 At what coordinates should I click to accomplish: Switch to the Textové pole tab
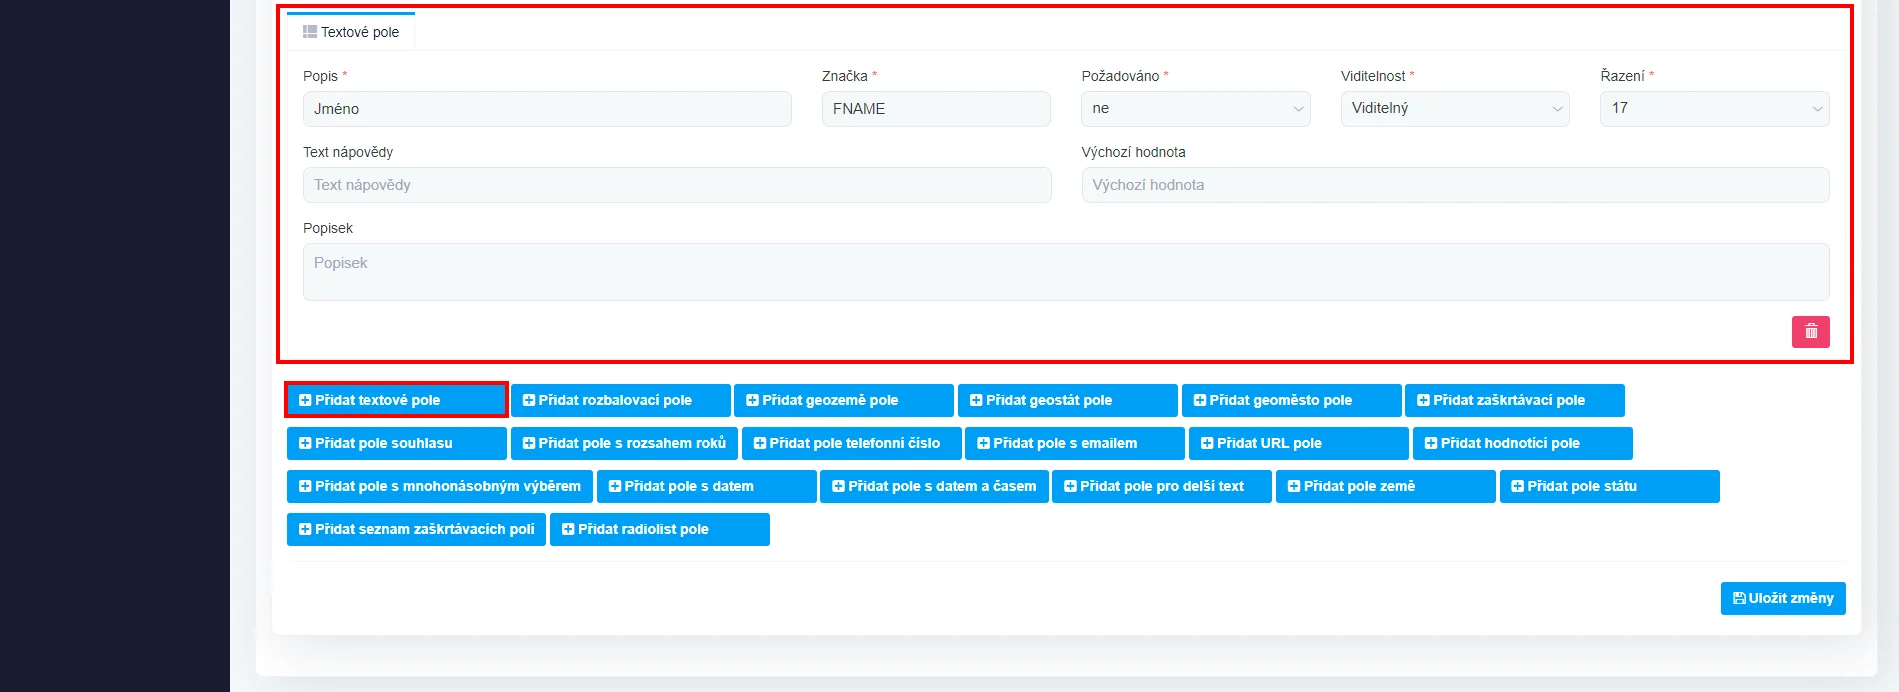coord(351,32)
